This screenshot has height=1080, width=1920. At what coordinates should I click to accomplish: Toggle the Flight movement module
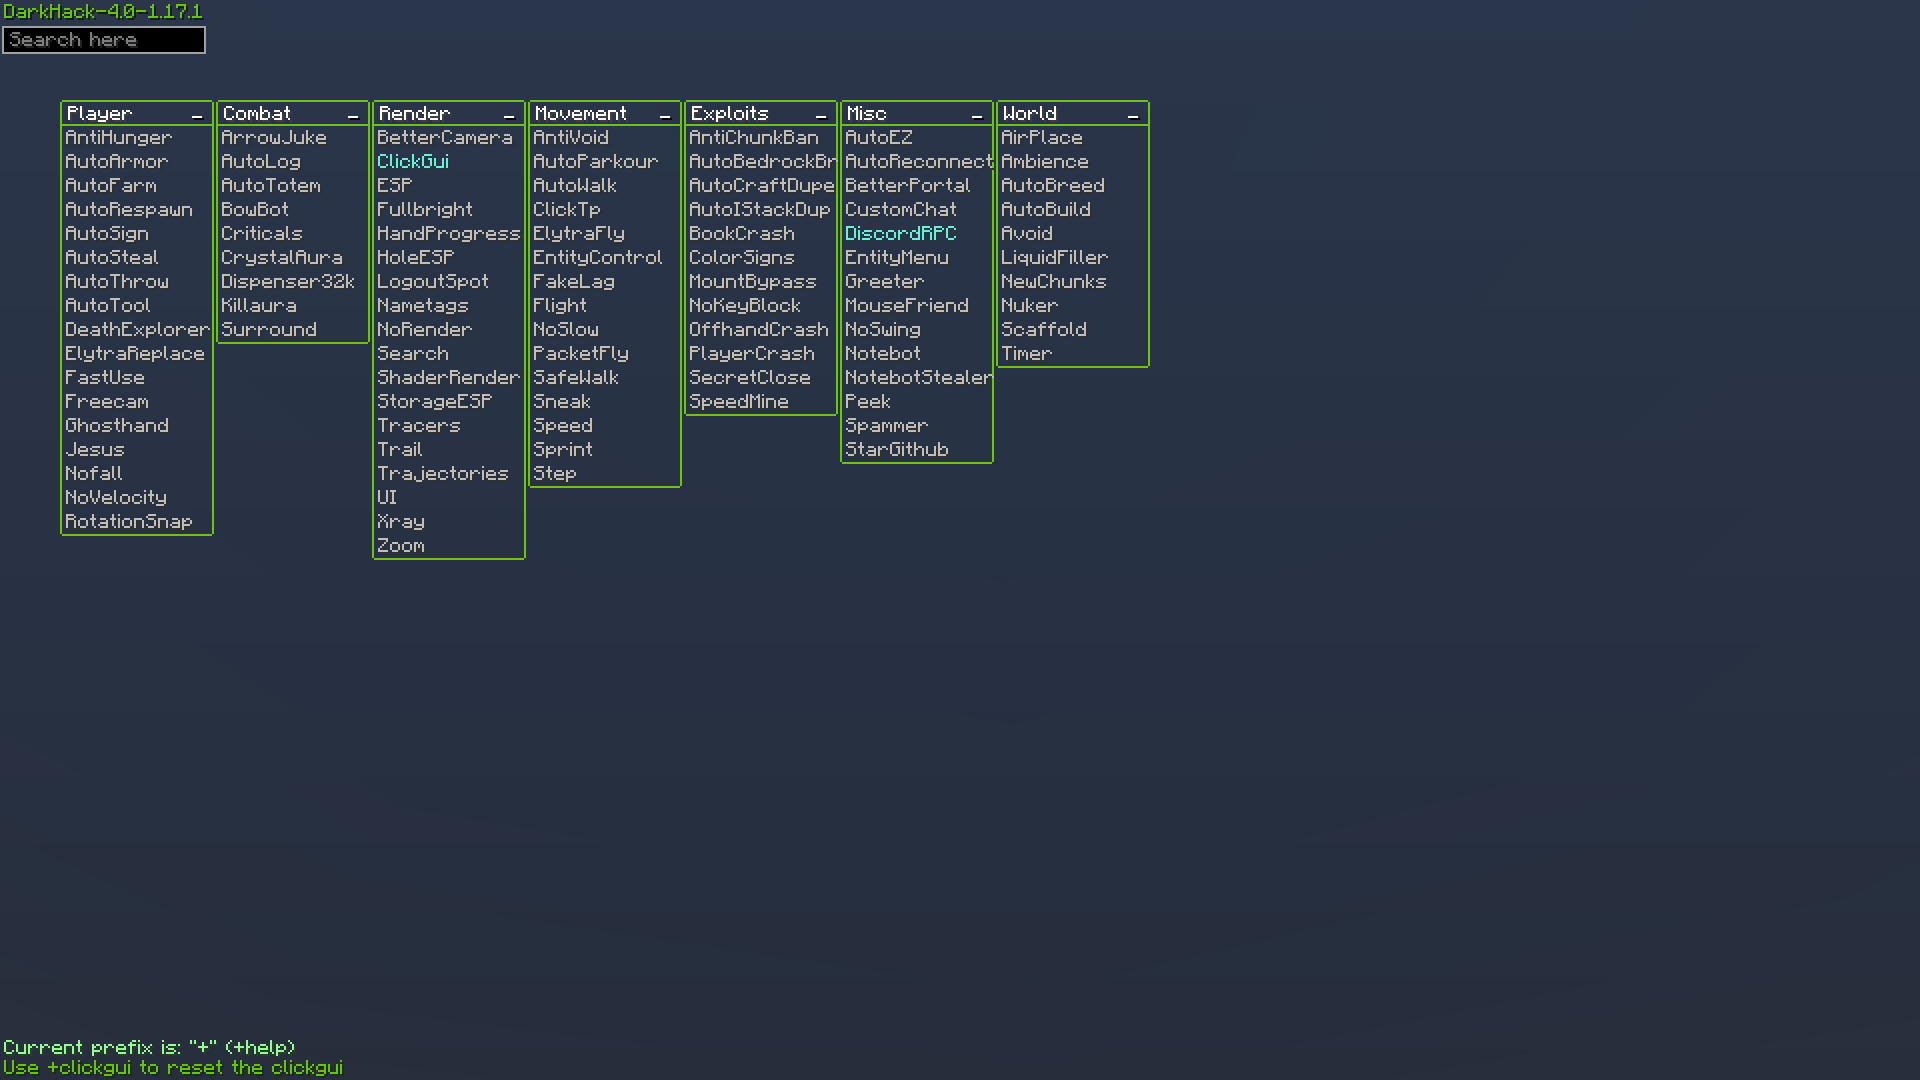coord(560,306)
